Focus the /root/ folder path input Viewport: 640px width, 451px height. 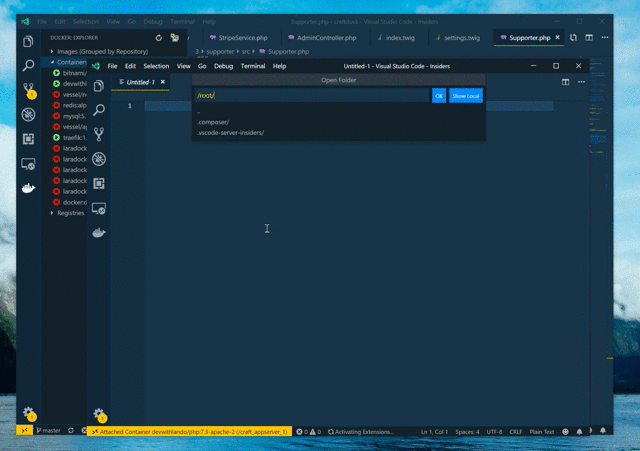click(x=312, y=96)
